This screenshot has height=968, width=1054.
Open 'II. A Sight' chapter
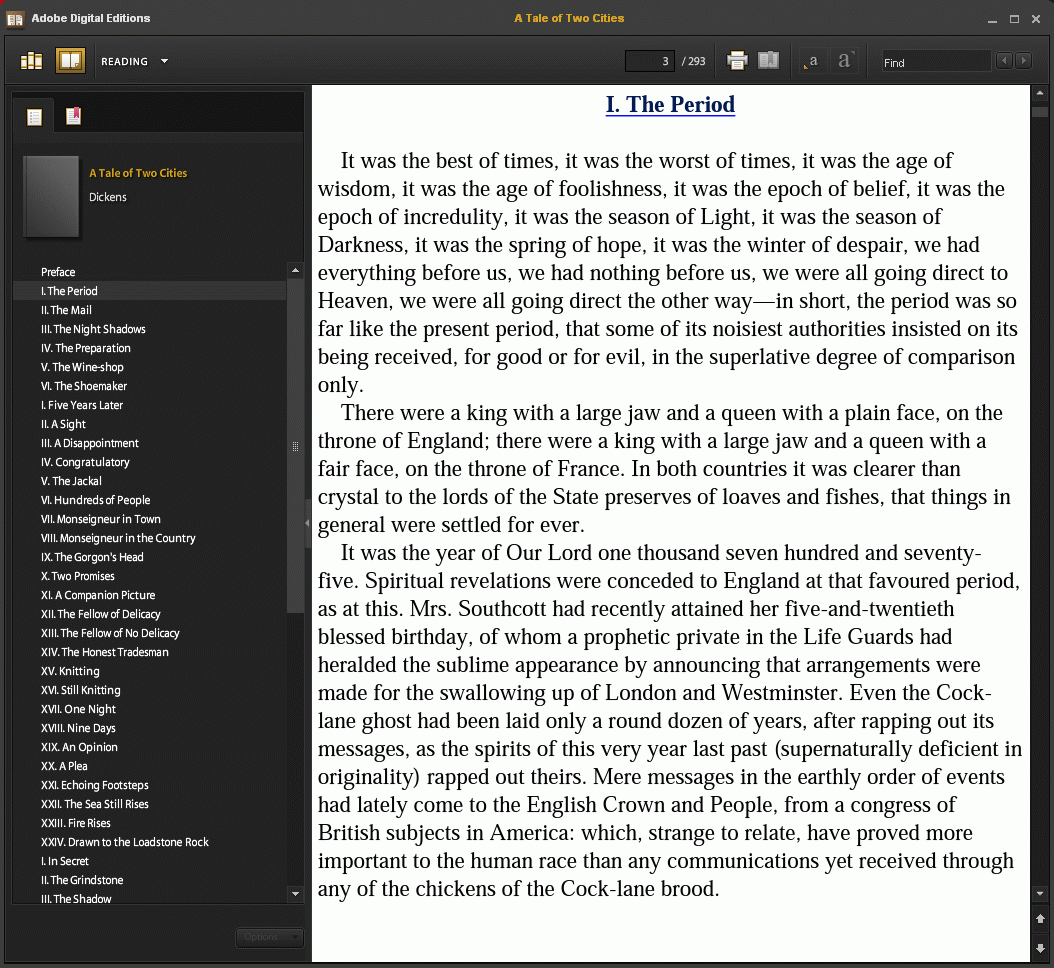63,424
